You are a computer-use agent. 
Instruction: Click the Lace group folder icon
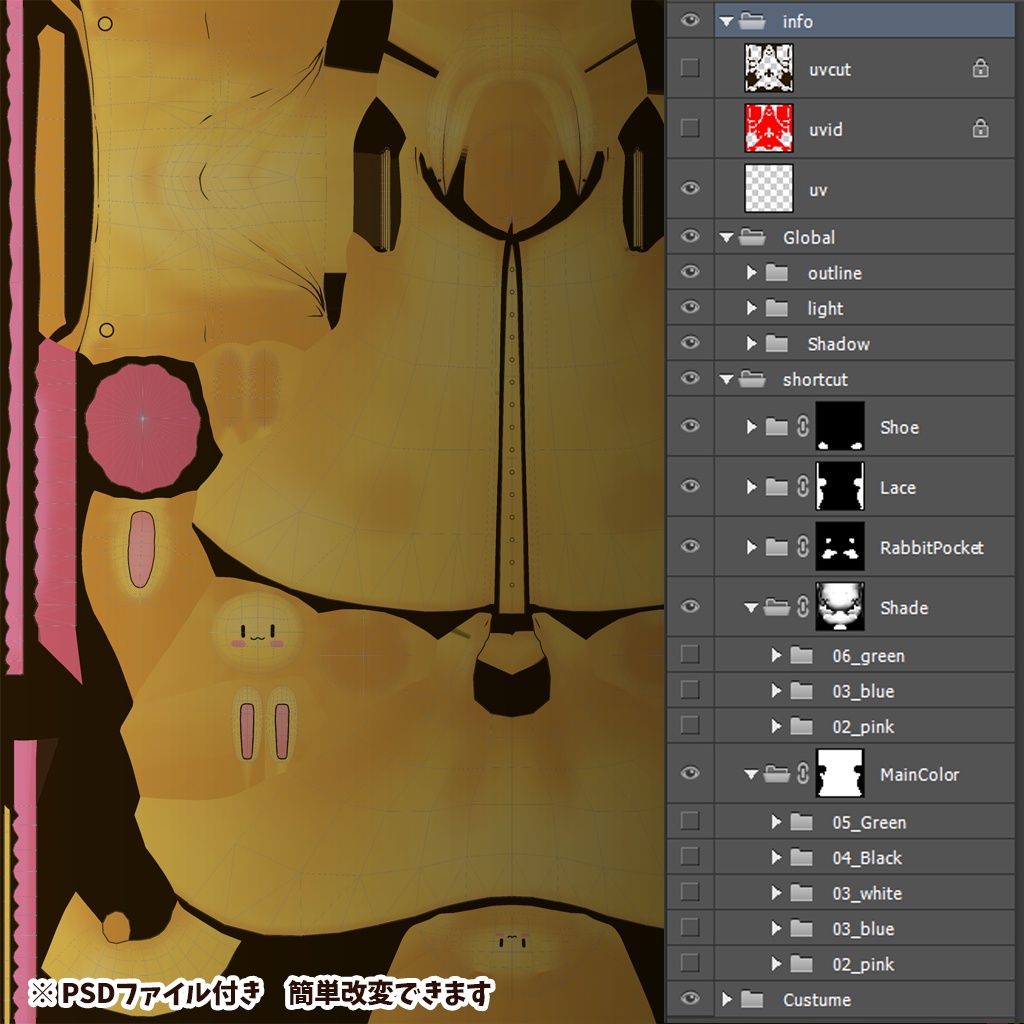(776, 487)
